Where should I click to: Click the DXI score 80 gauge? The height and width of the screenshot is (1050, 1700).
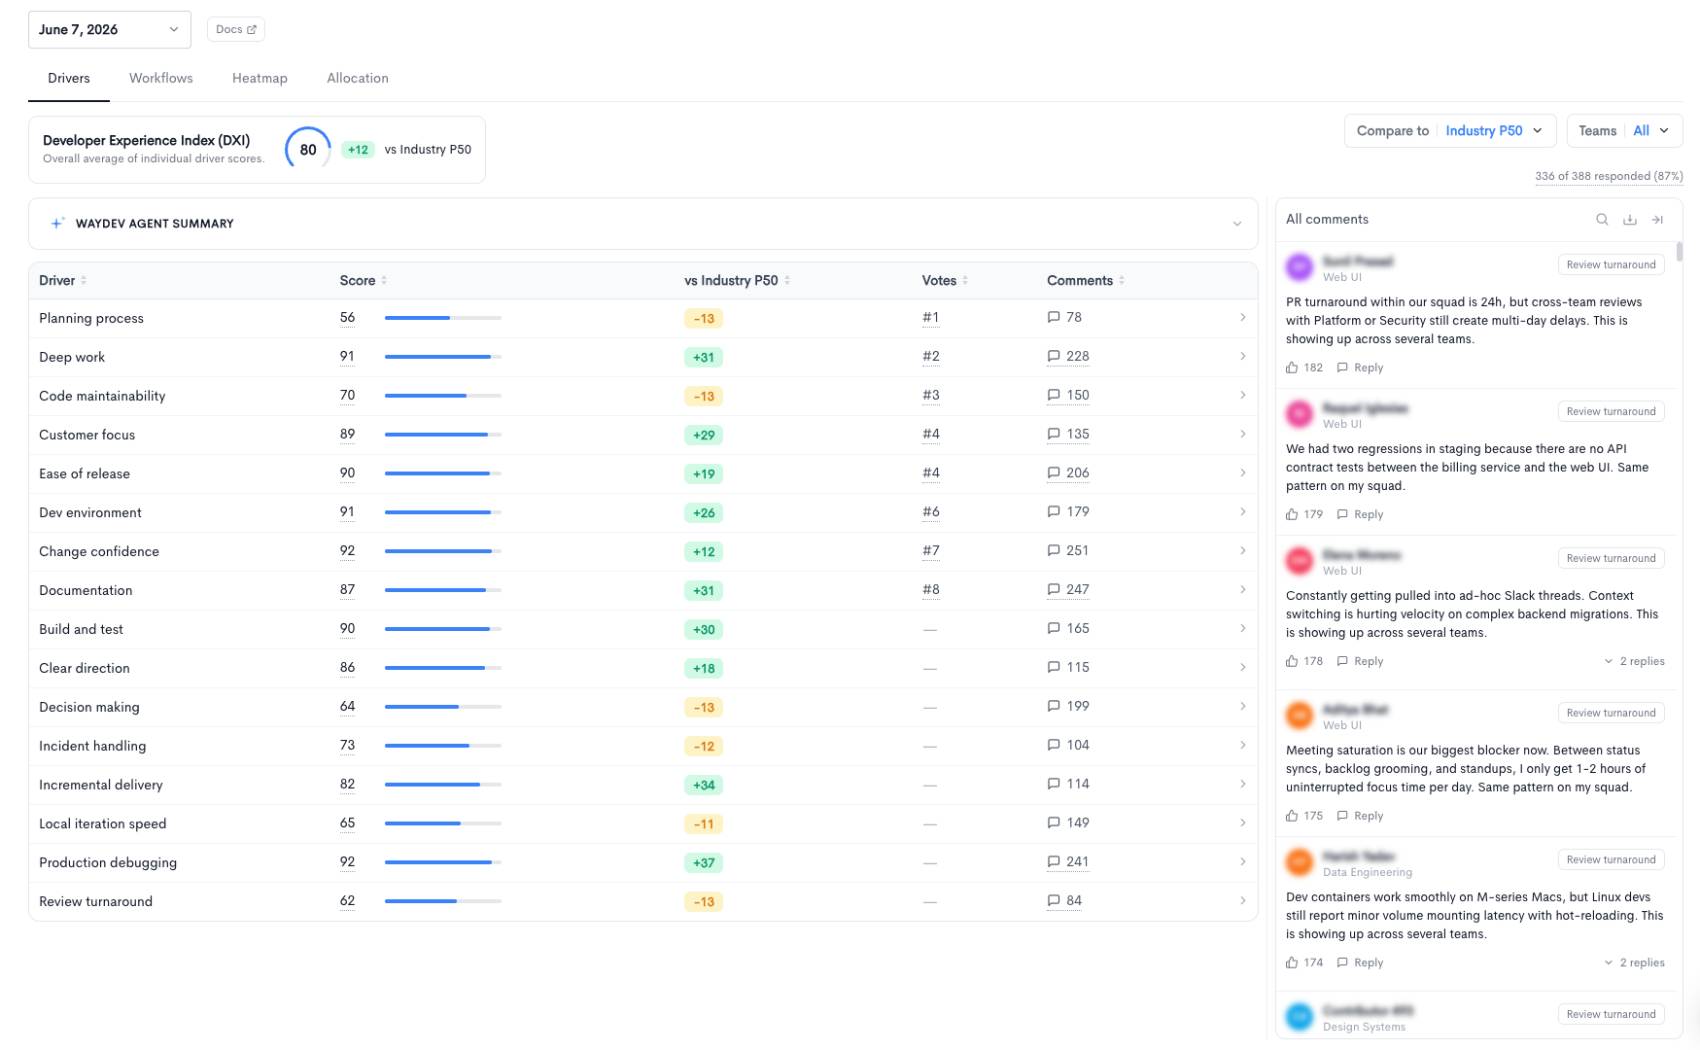point(308,150)
